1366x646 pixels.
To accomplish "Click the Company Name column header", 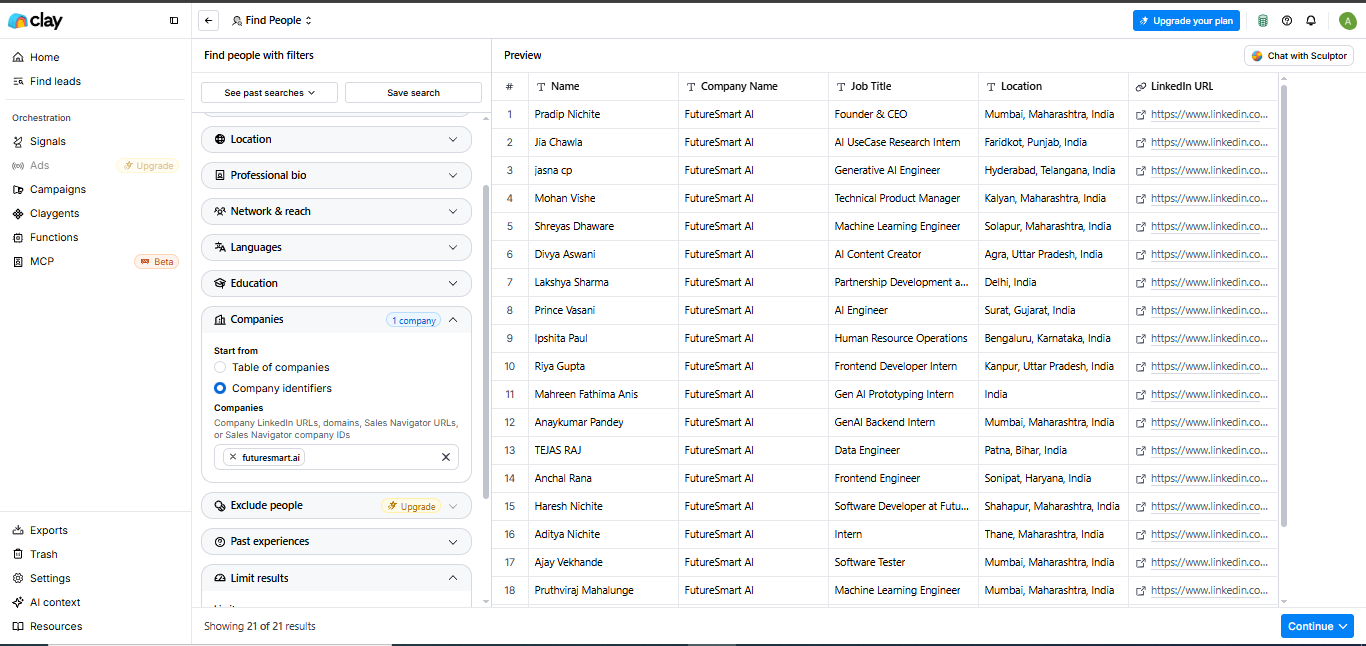I will click(x=753, y=86).
